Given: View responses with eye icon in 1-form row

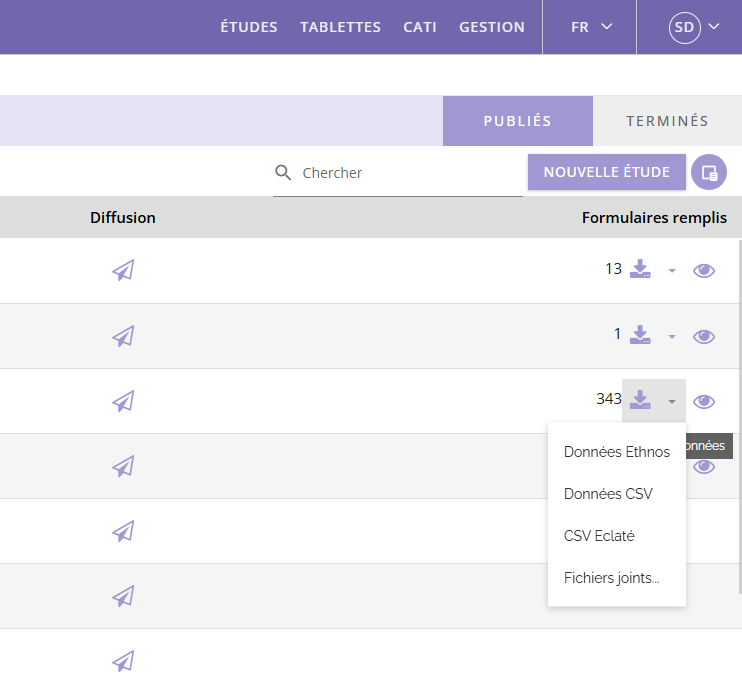Looking at the screenshot, I should (704, 336).
